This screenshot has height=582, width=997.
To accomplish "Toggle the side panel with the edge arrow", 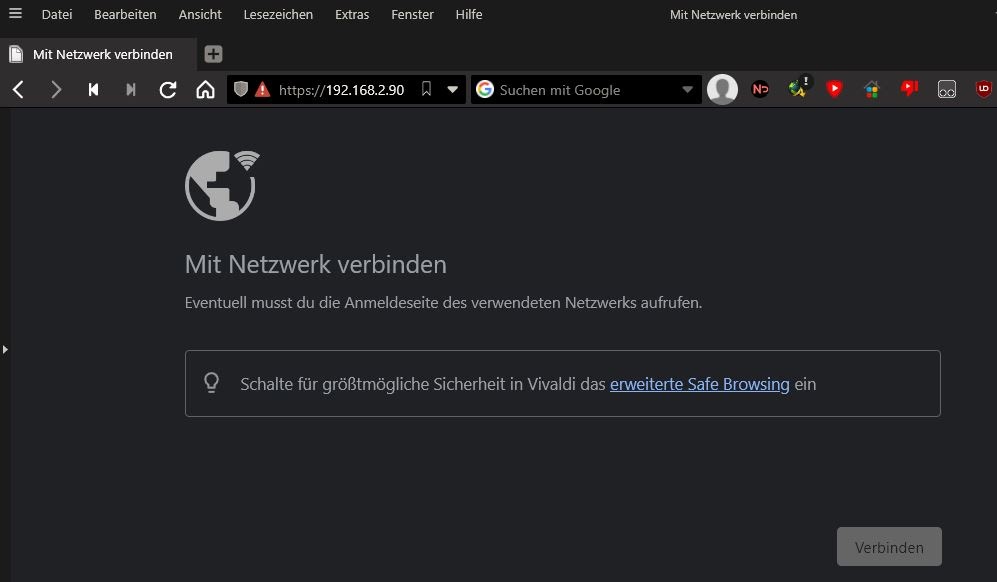I will 5,349.
